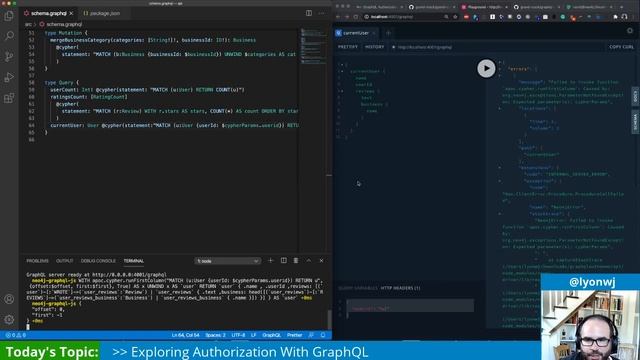Open the Problems panel tab

tap(38, 261)
